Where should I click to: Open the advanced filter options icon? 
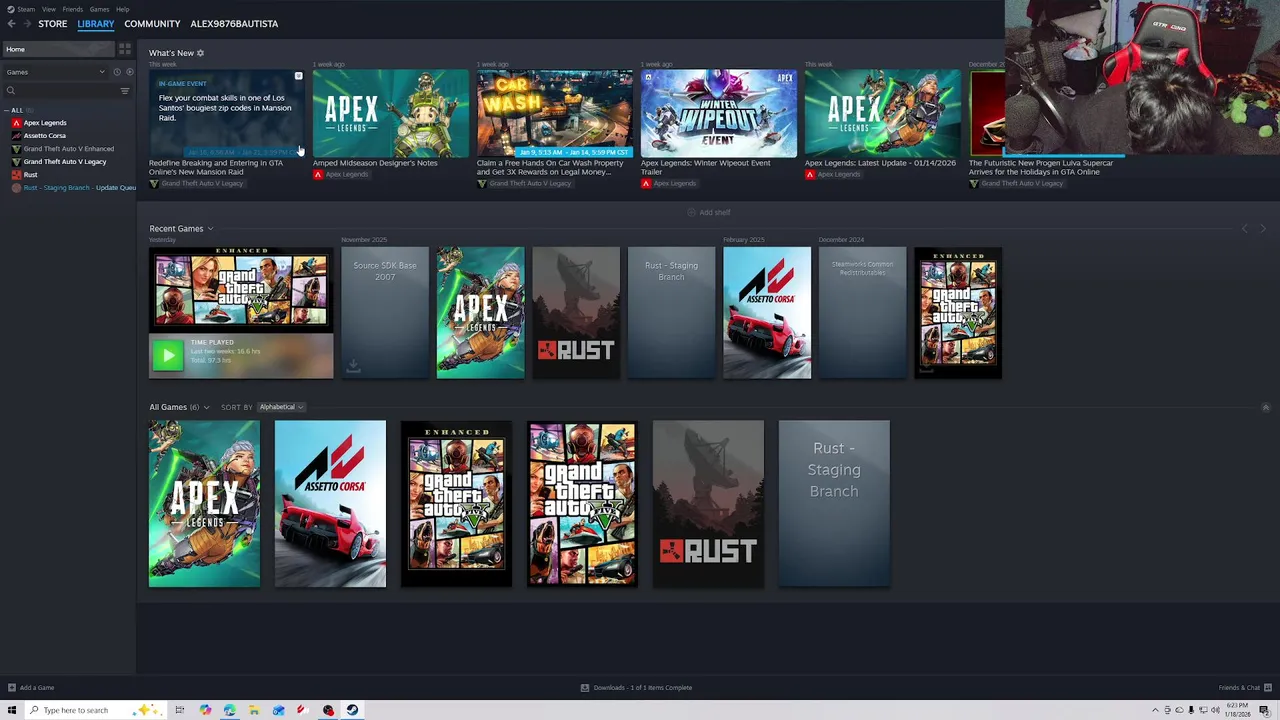point(125,91)
